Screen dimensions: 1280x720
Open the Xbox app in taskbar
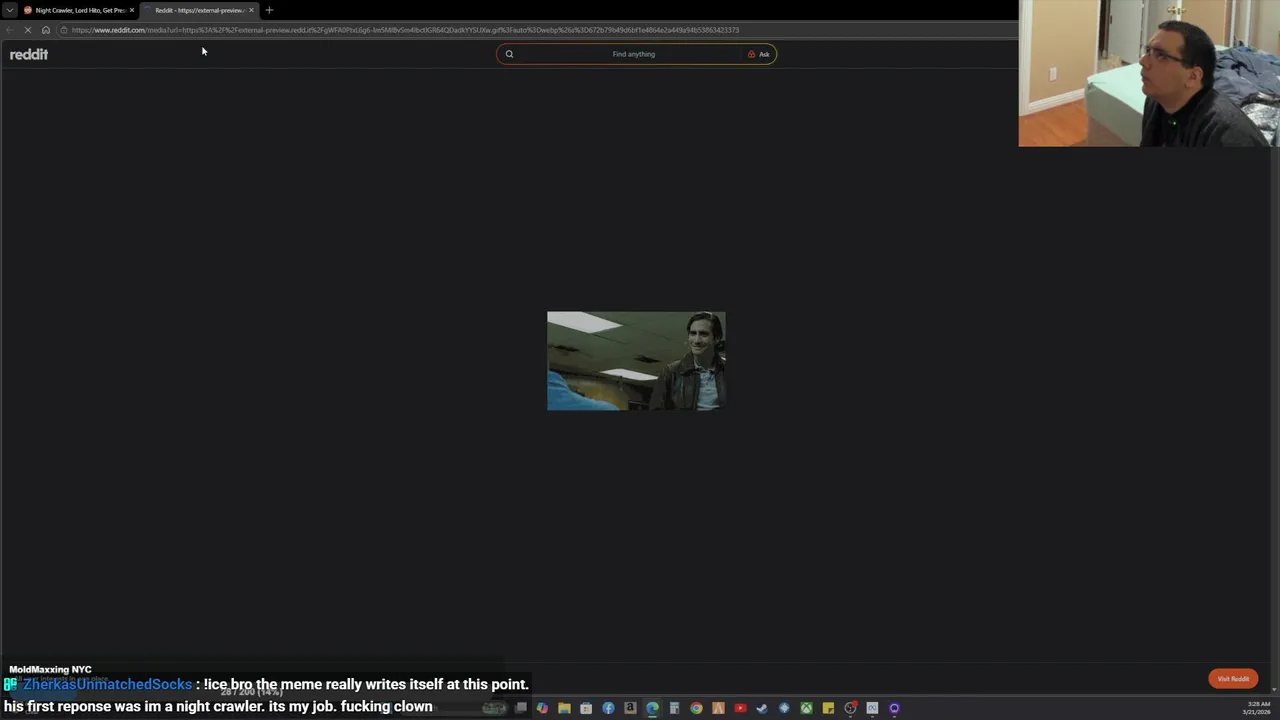pyautogui.click(x=806, y=708)
